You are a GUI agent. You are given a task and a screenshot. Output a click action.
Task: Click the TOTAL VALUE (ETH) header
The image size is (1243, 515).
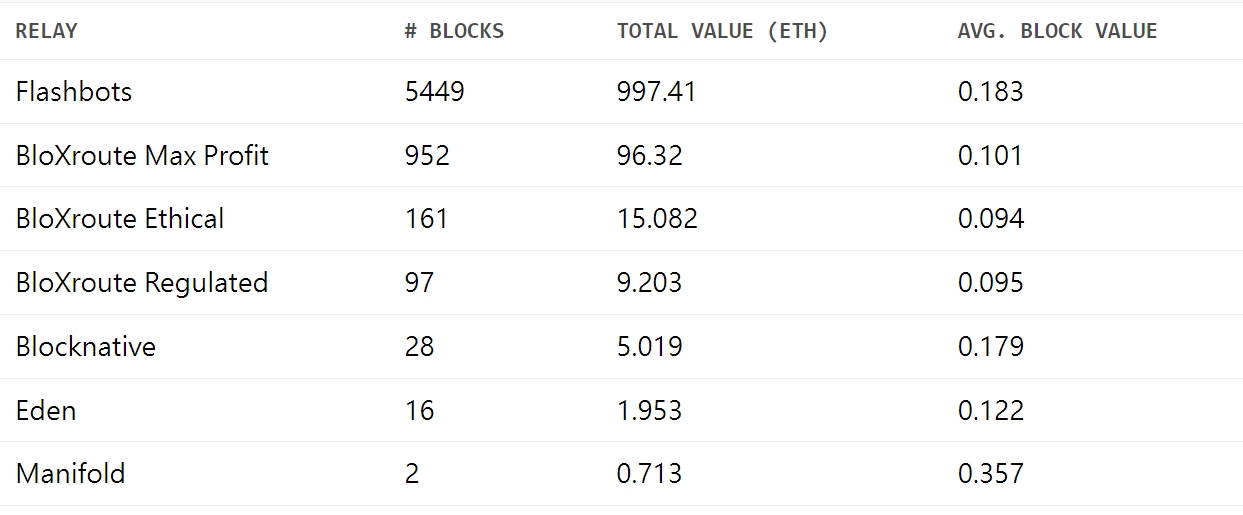(722, 31)
